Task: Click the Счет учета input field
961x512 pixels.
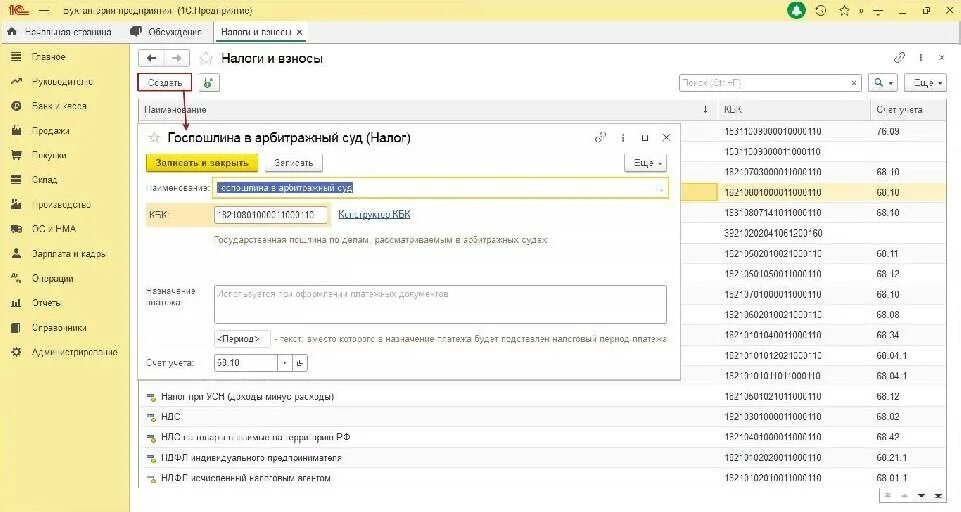Action: pyautogui.click(x=246, y=363)
